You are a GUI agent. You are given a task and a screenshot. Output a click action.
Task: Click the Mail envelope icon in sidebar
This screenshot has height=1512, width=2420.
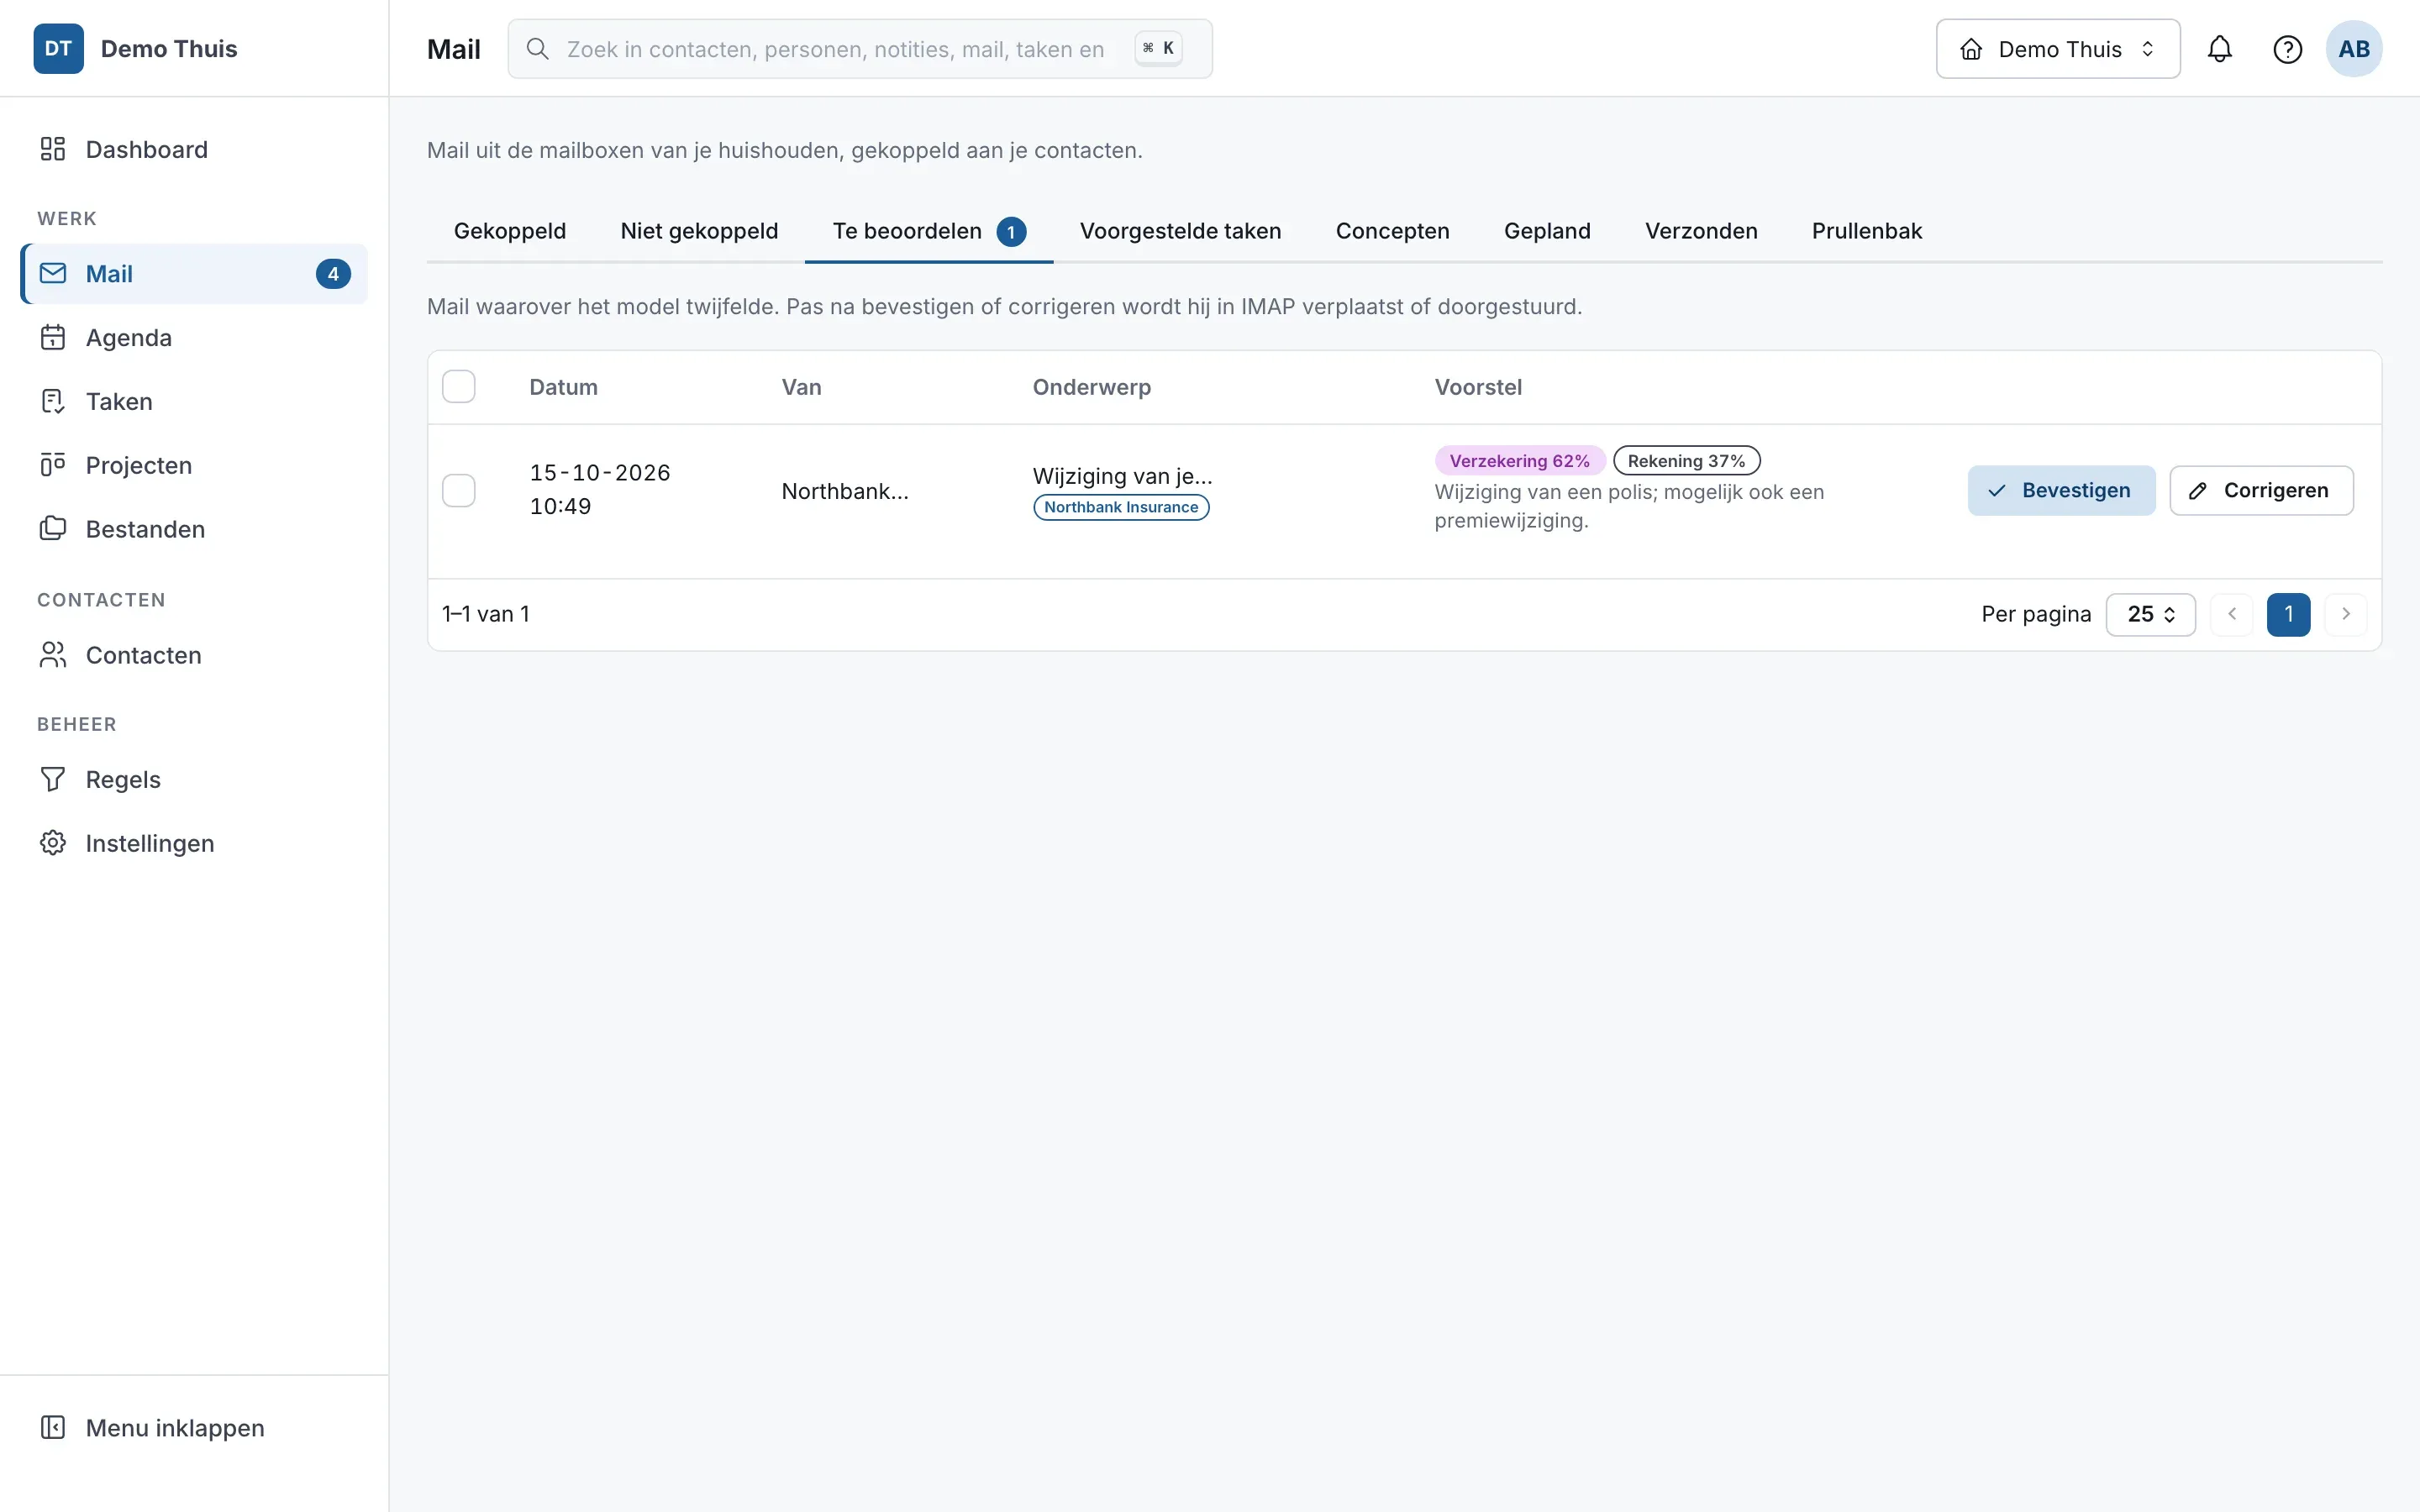pos(53,273)
